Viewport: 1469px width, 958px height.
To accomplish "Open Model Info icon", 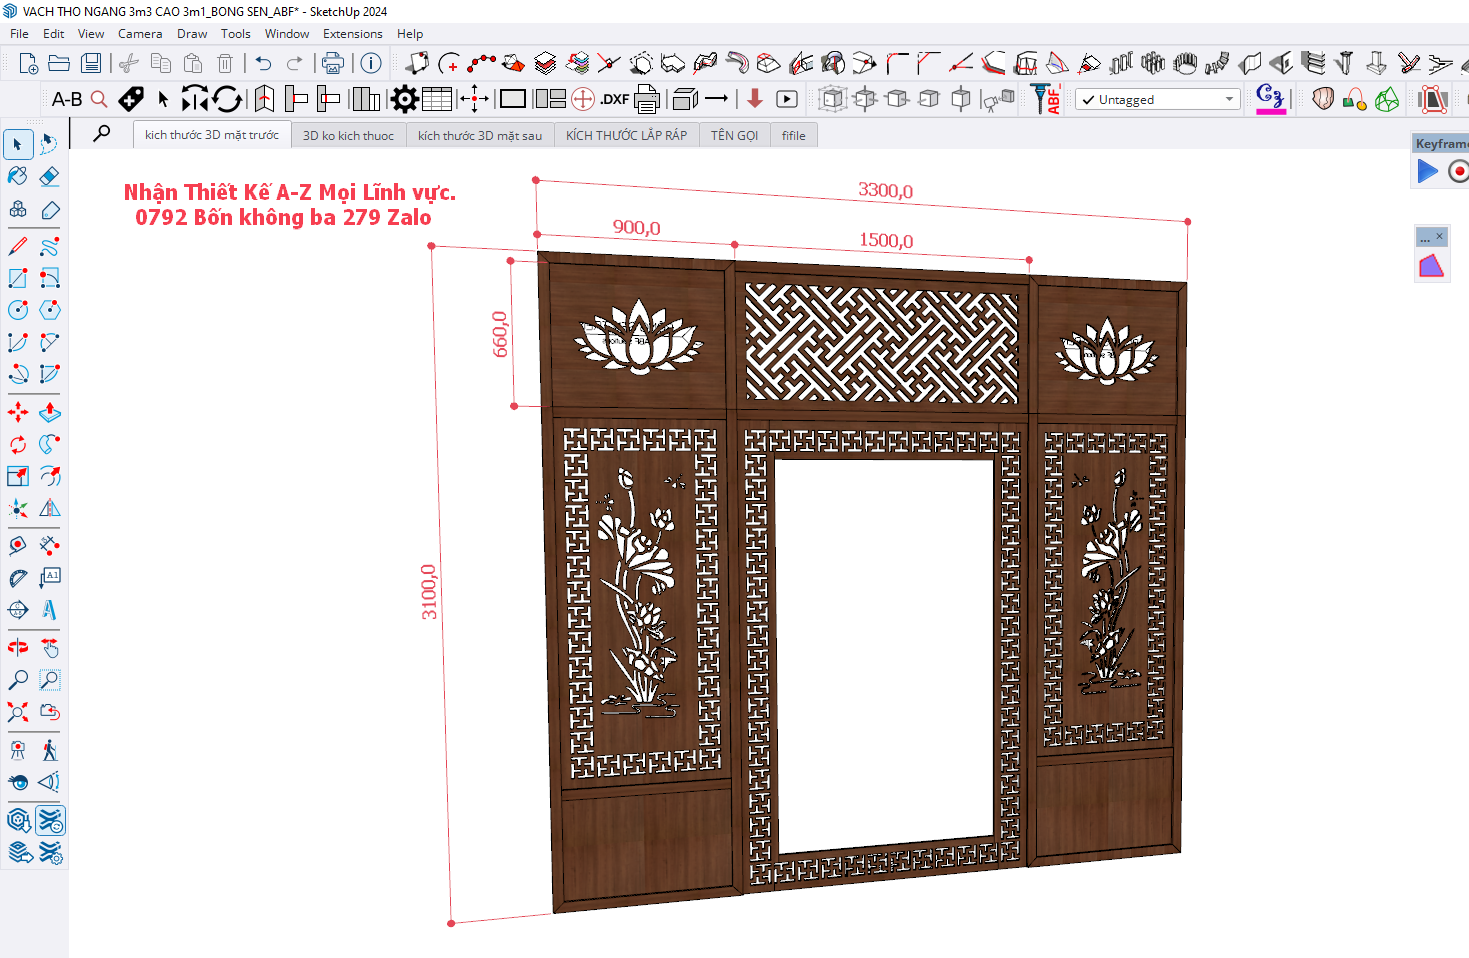I will coord(371,64).
